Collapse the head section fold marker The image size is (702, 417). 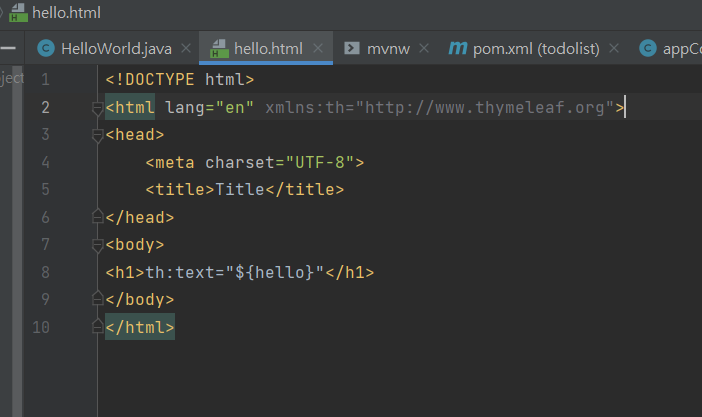(x=97, y=134)
